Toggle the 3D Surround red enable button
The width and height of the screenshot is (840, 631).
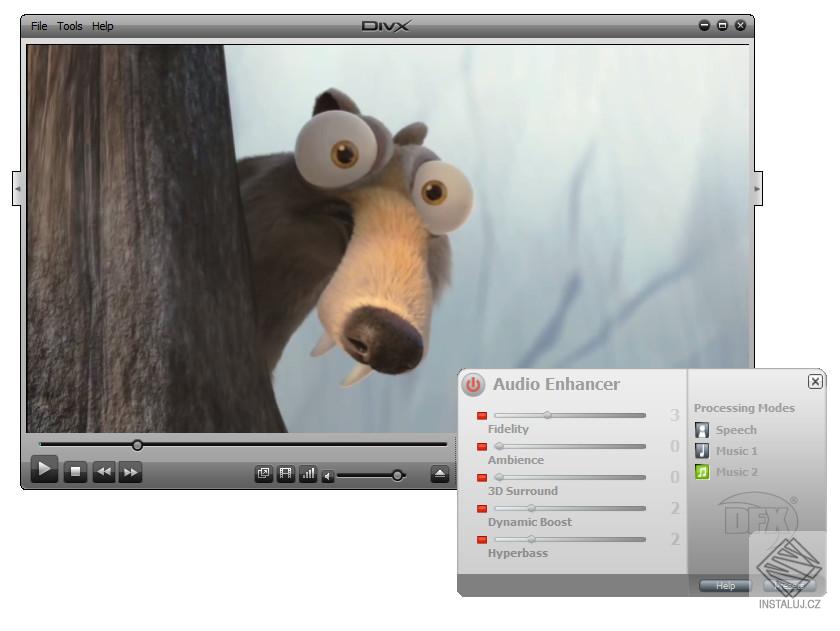pyautogui.click(x=482, y=477)
